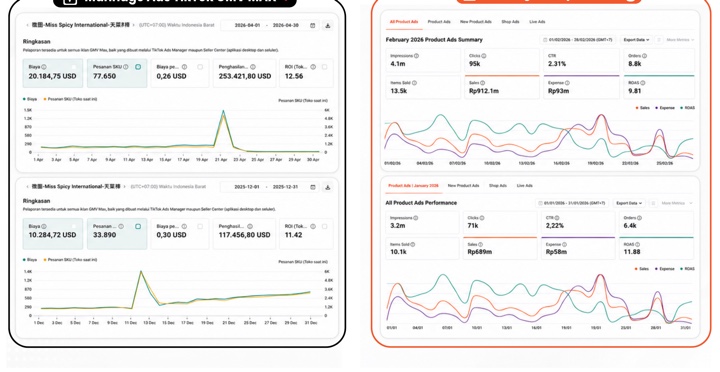Image resolution: width=720 pixels, height=372 pixels.
Task: Show info for ROI 12.56 card
Action: [x=313, y=67]
